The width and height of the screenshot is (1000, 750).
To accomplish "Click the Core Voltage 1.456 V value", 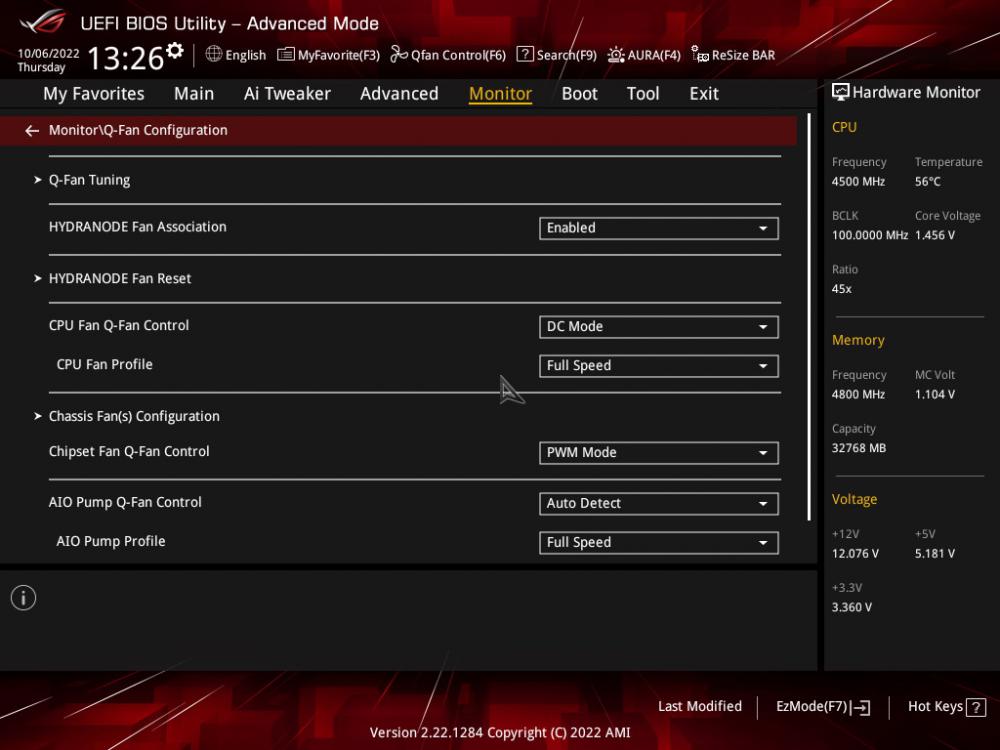I will click(x=935, y=235).
